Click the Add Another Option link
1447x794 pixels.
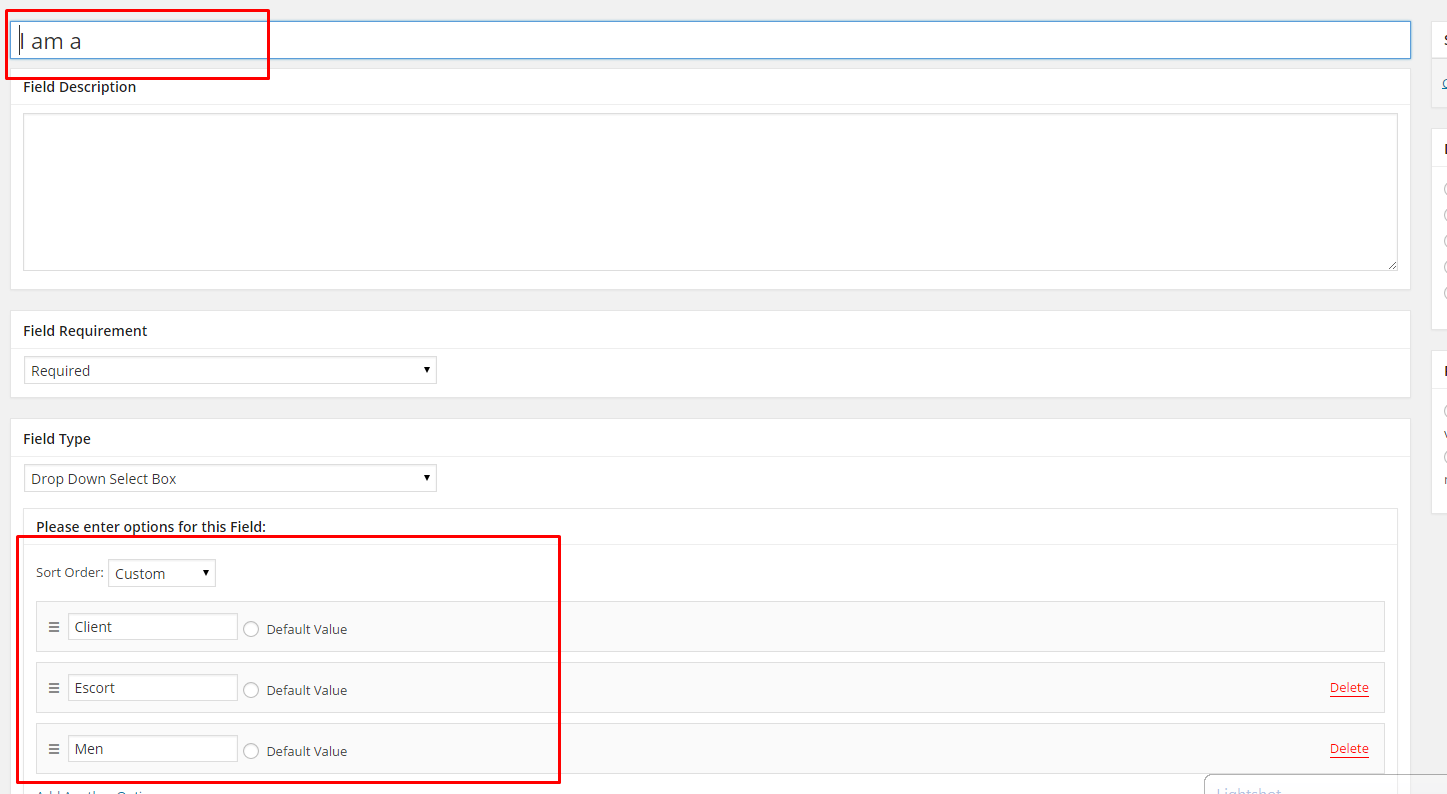pyautogui.click(x=92, y=791)
